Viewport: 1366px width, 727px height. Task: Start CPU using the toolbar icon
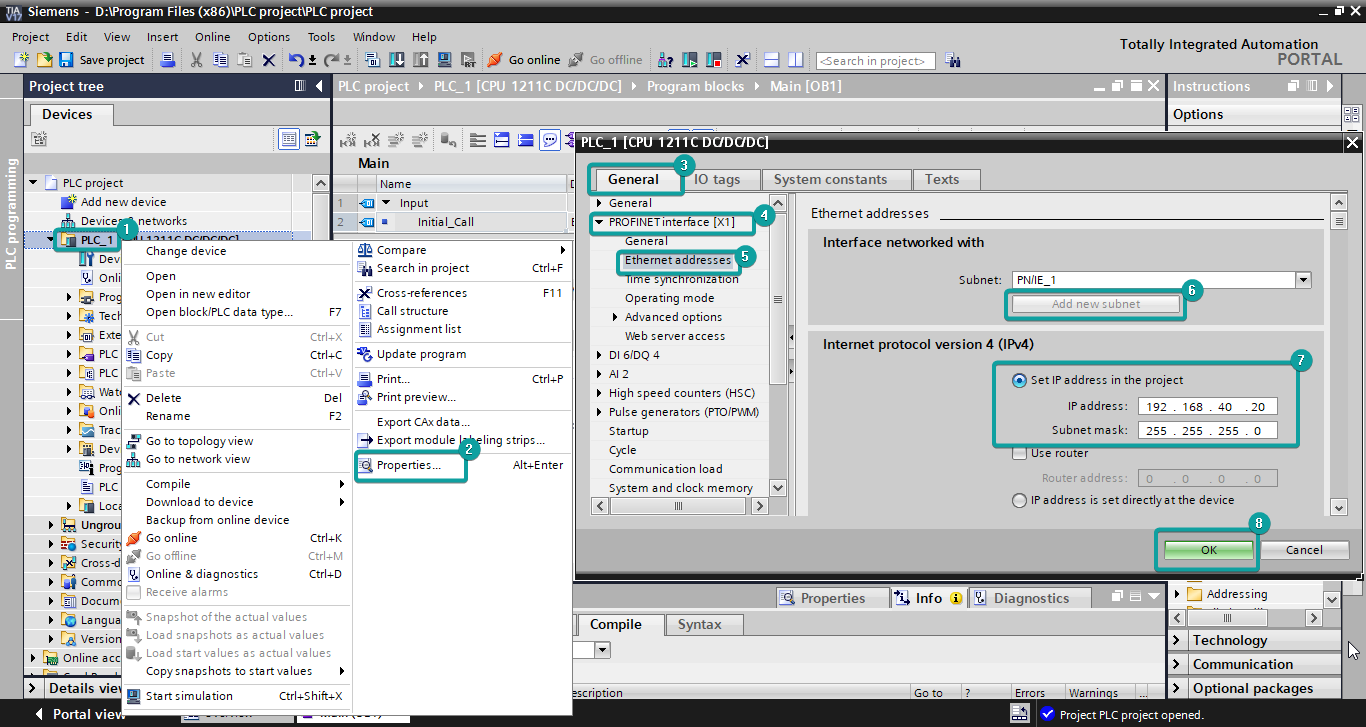point(691,60)
